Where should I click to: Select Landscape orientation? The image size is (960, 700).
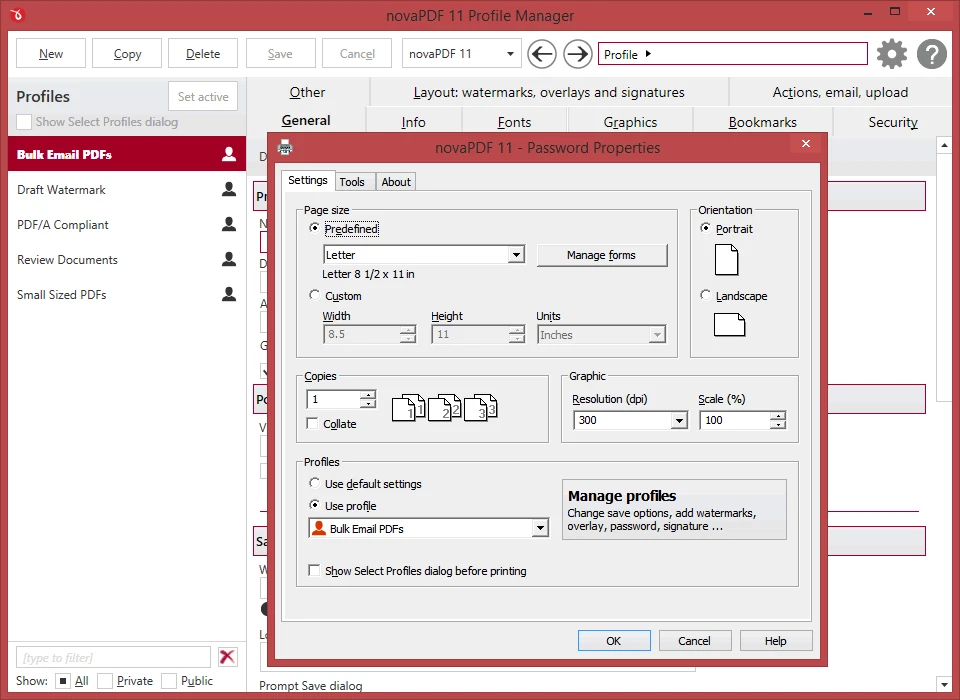click(707, 295)
